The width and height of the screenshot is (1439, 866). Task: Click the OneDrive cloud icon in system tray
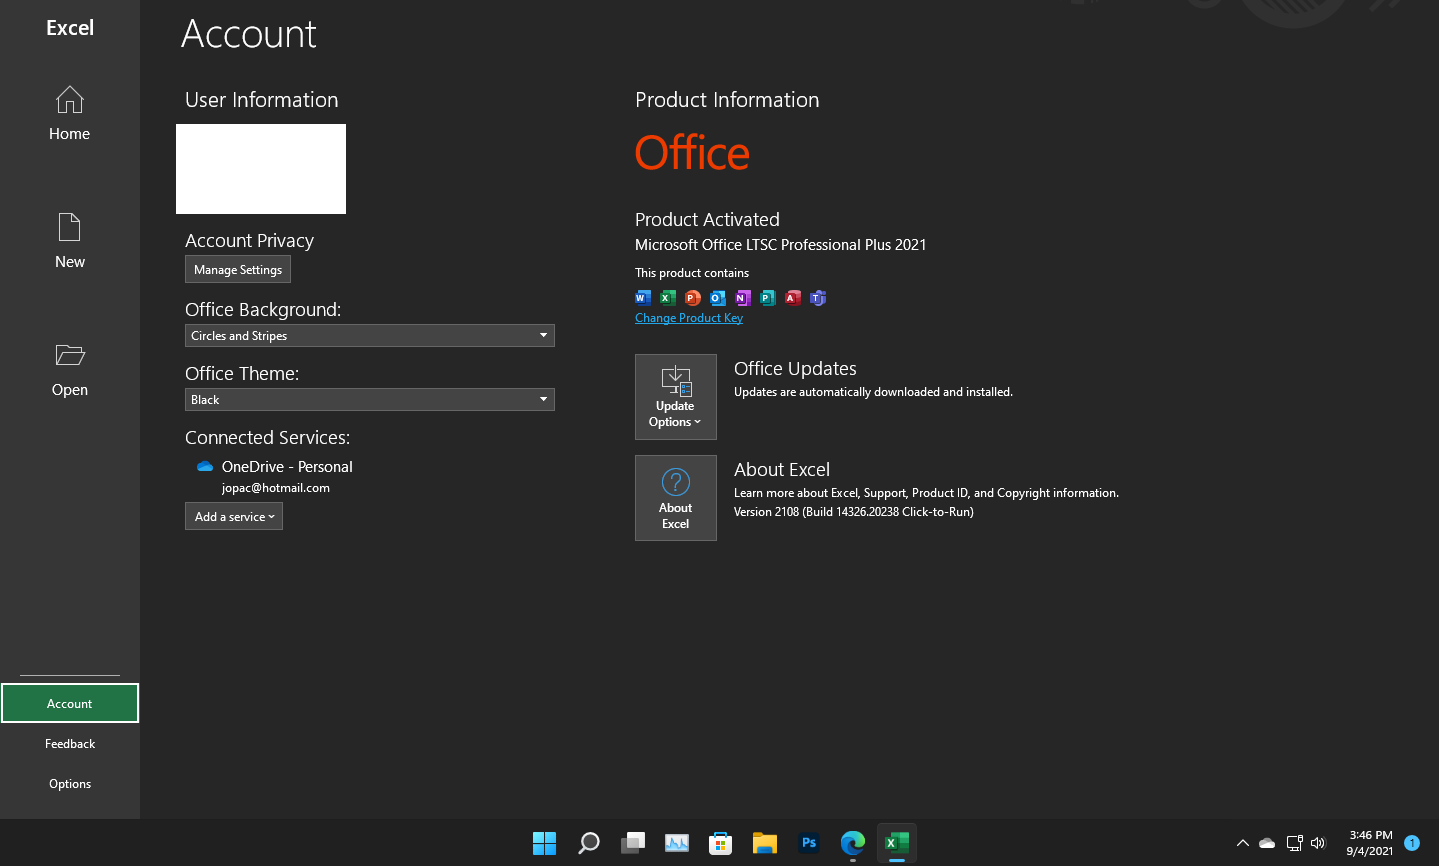point(1267,843)
